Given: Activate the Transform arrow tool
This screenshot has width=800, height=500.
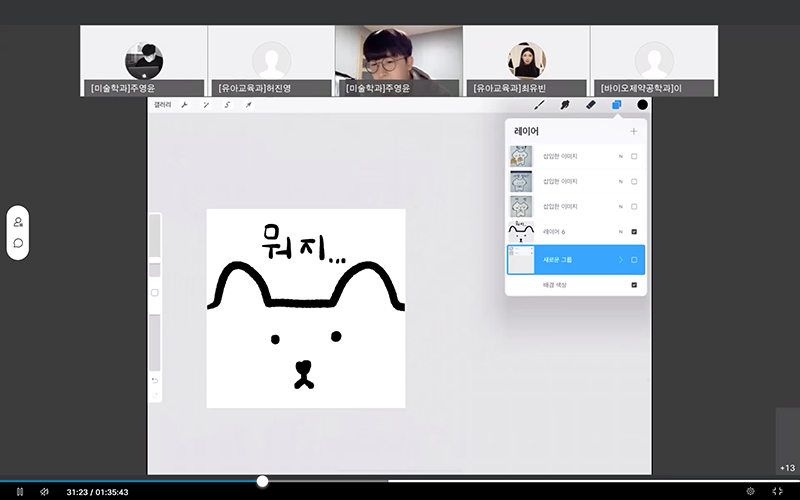Looking at the screenshot, I should [x=248, y=104].
